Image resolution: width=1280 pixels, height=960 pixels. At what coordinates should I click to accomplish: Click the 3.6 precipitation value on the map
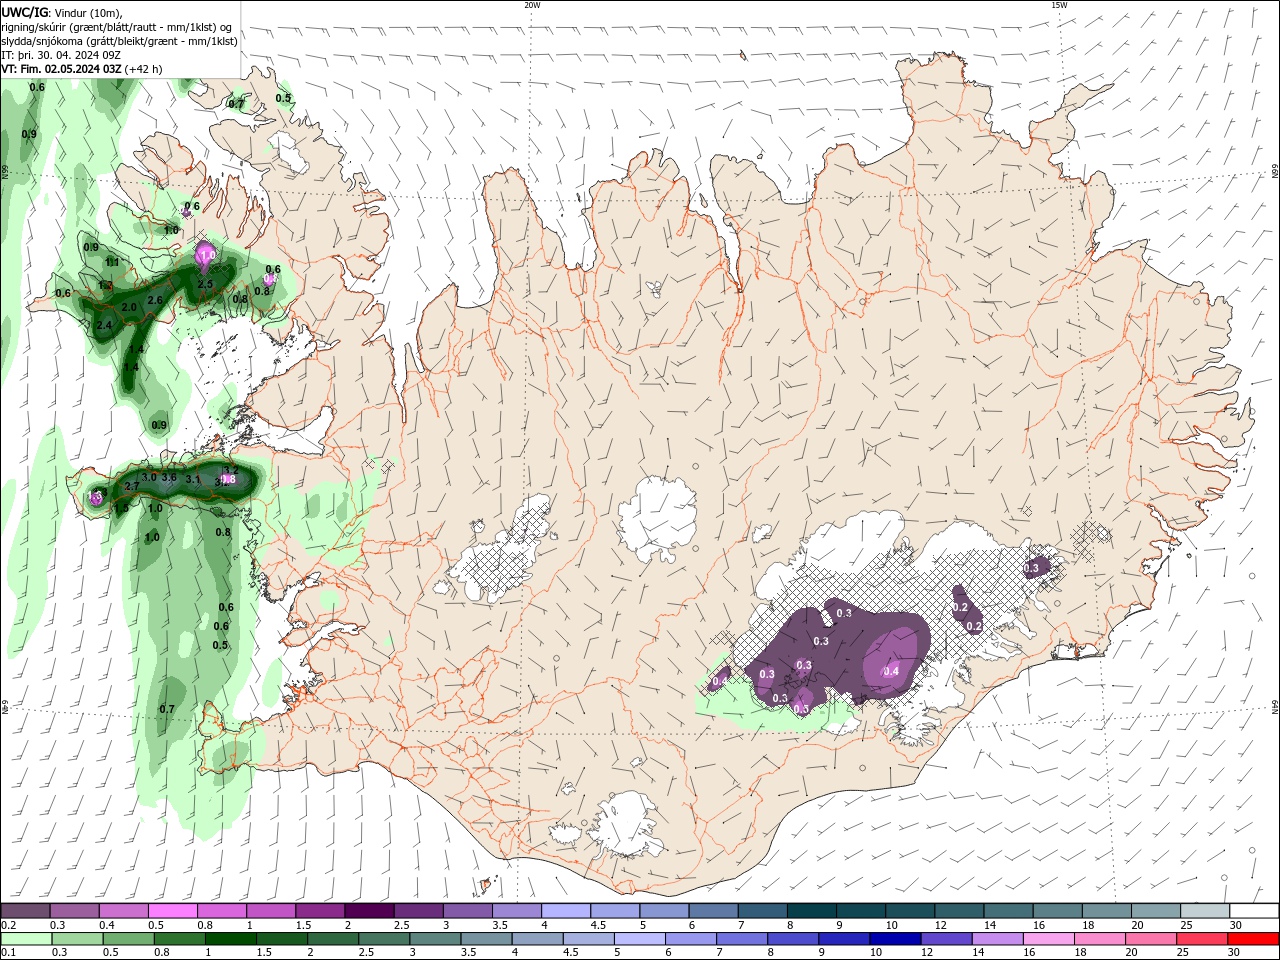point(169,477)
